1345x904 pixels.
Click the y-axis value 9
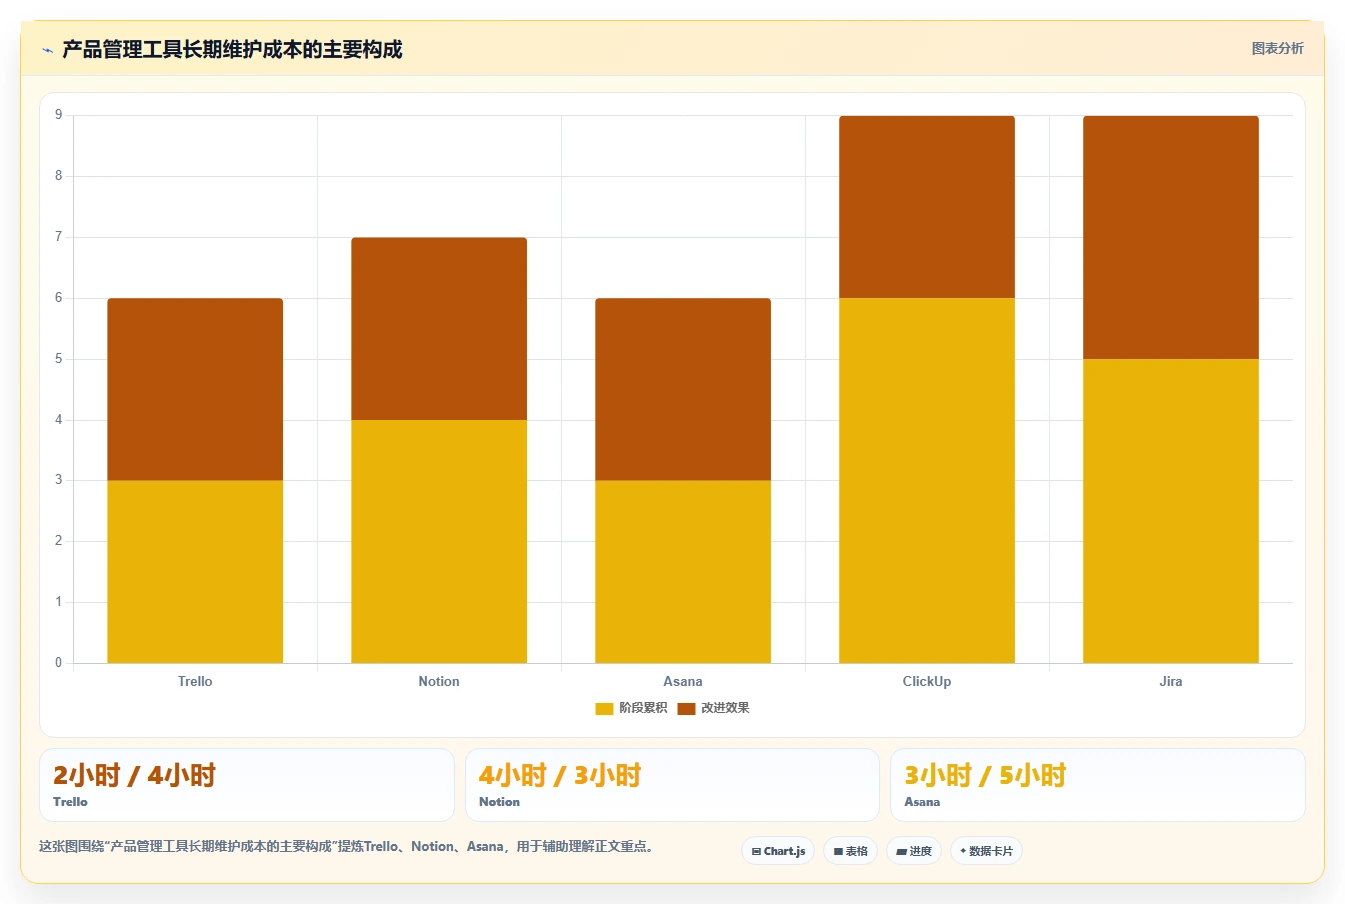pyautogui.click(x=58, y=115)
